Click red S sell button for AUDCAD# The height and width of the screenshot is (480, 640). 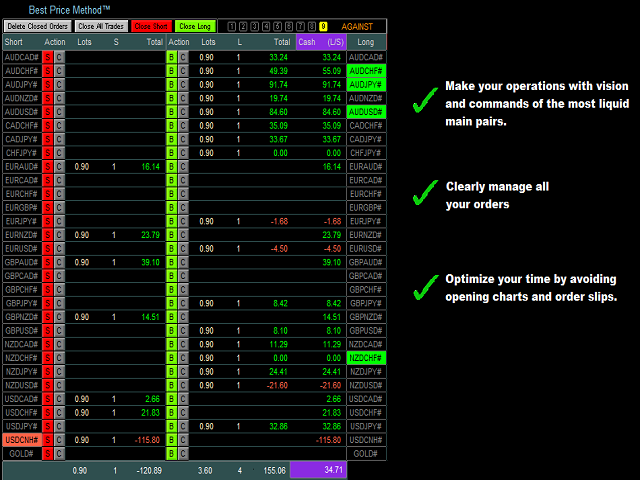(48, 57)
